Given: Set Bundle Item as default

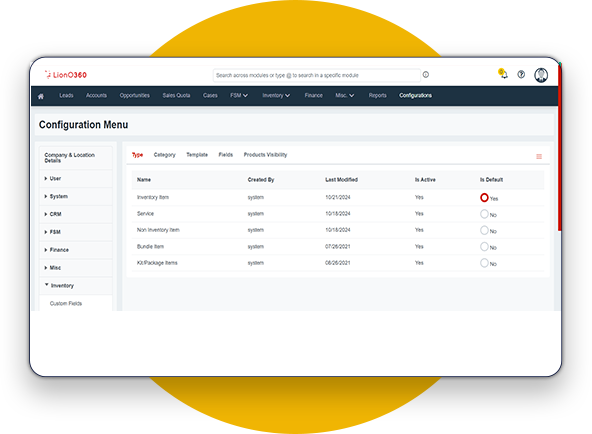Looking at the screenshot, I should pos(484,247).
